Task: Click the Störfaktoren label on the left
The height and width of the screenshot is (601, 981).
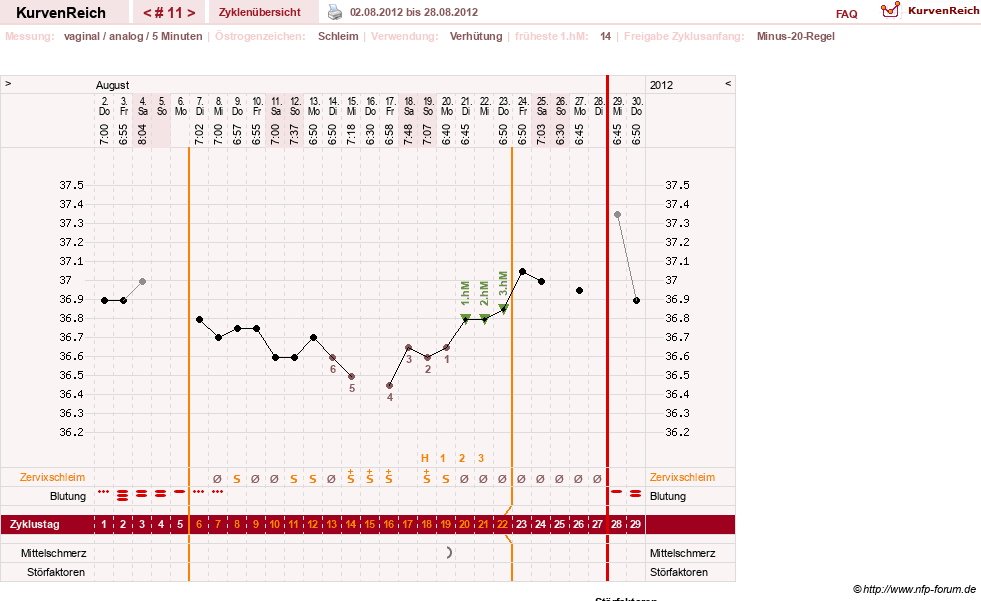Action: pos(56,572)
